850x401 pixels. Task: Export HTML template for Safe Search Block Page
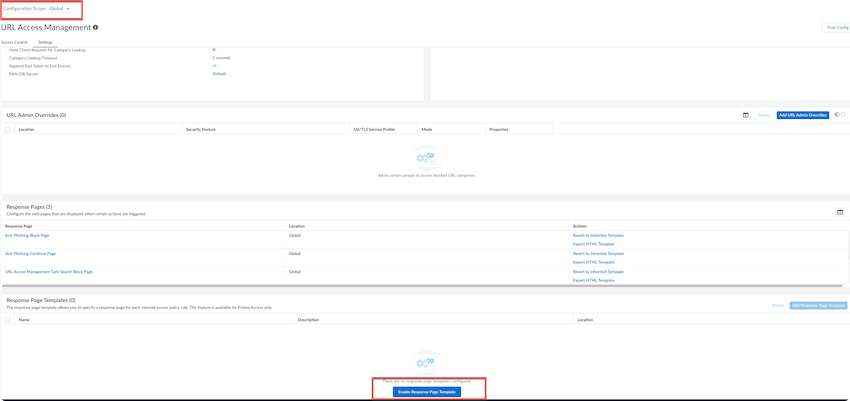(594, 280)
